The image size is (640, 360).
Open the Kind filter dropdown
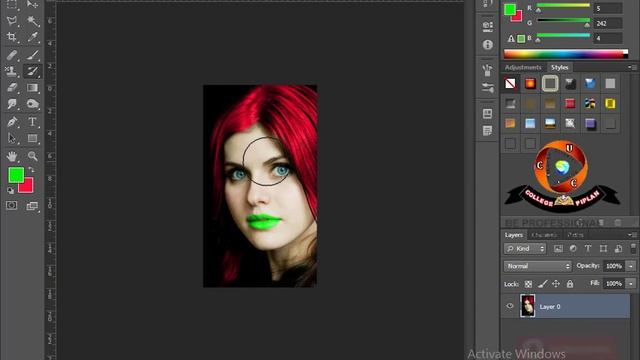525,249
